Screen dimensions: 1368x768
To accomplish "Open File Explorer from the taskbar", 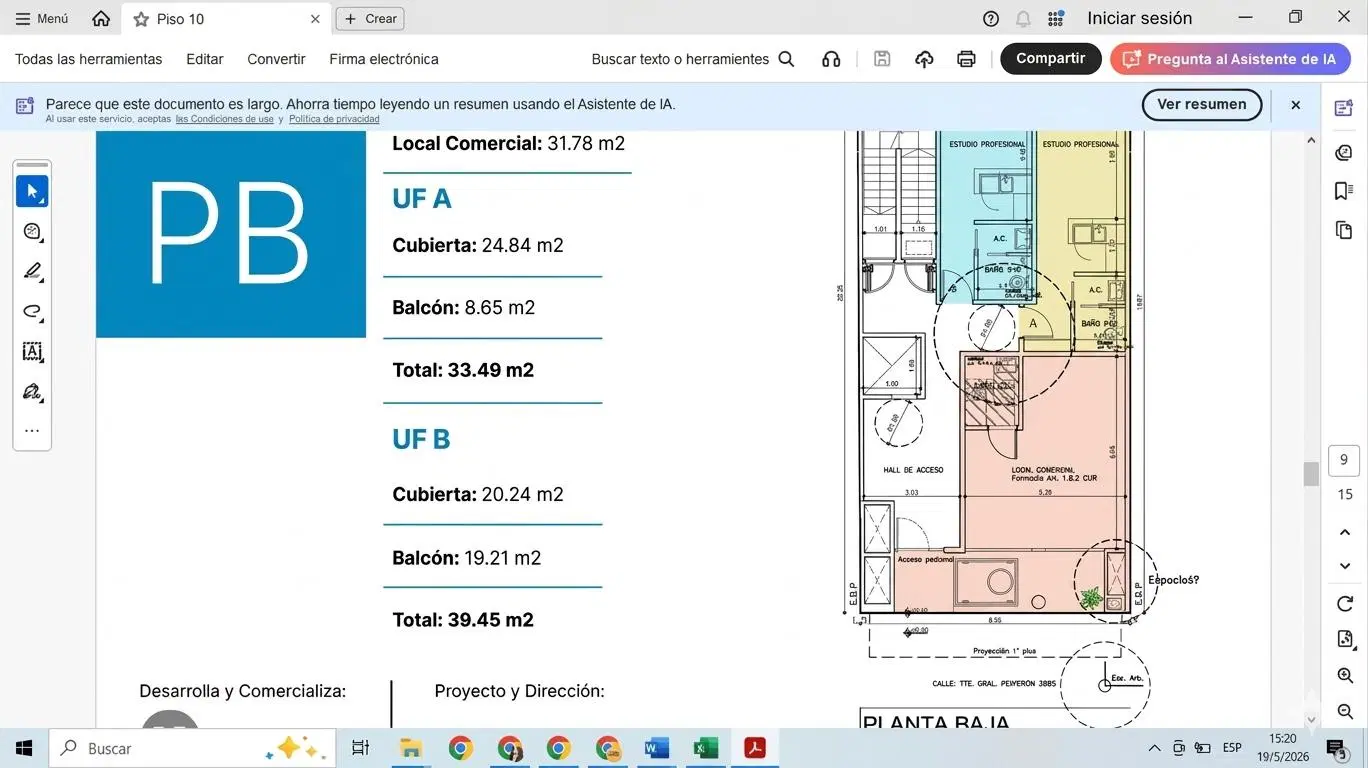I will [x=410, y=748].
